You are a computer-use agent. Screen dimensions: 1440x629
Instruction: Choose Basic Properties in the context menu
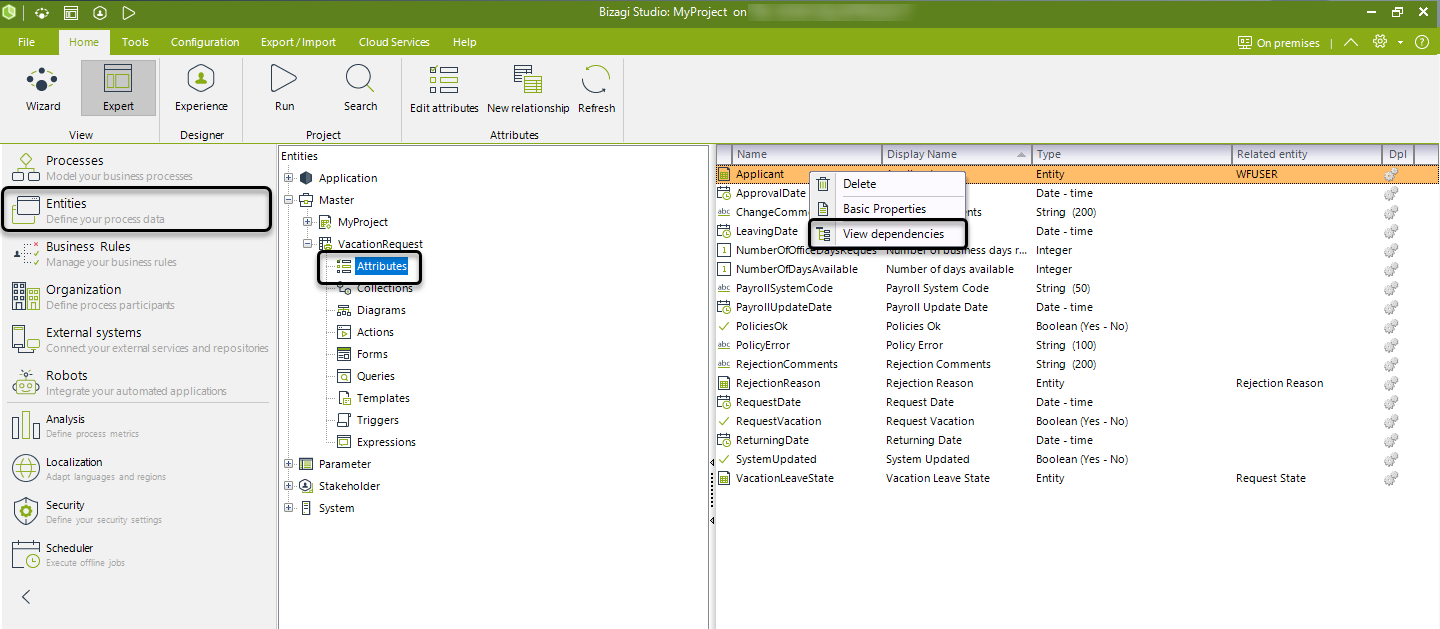coord(887,209)
